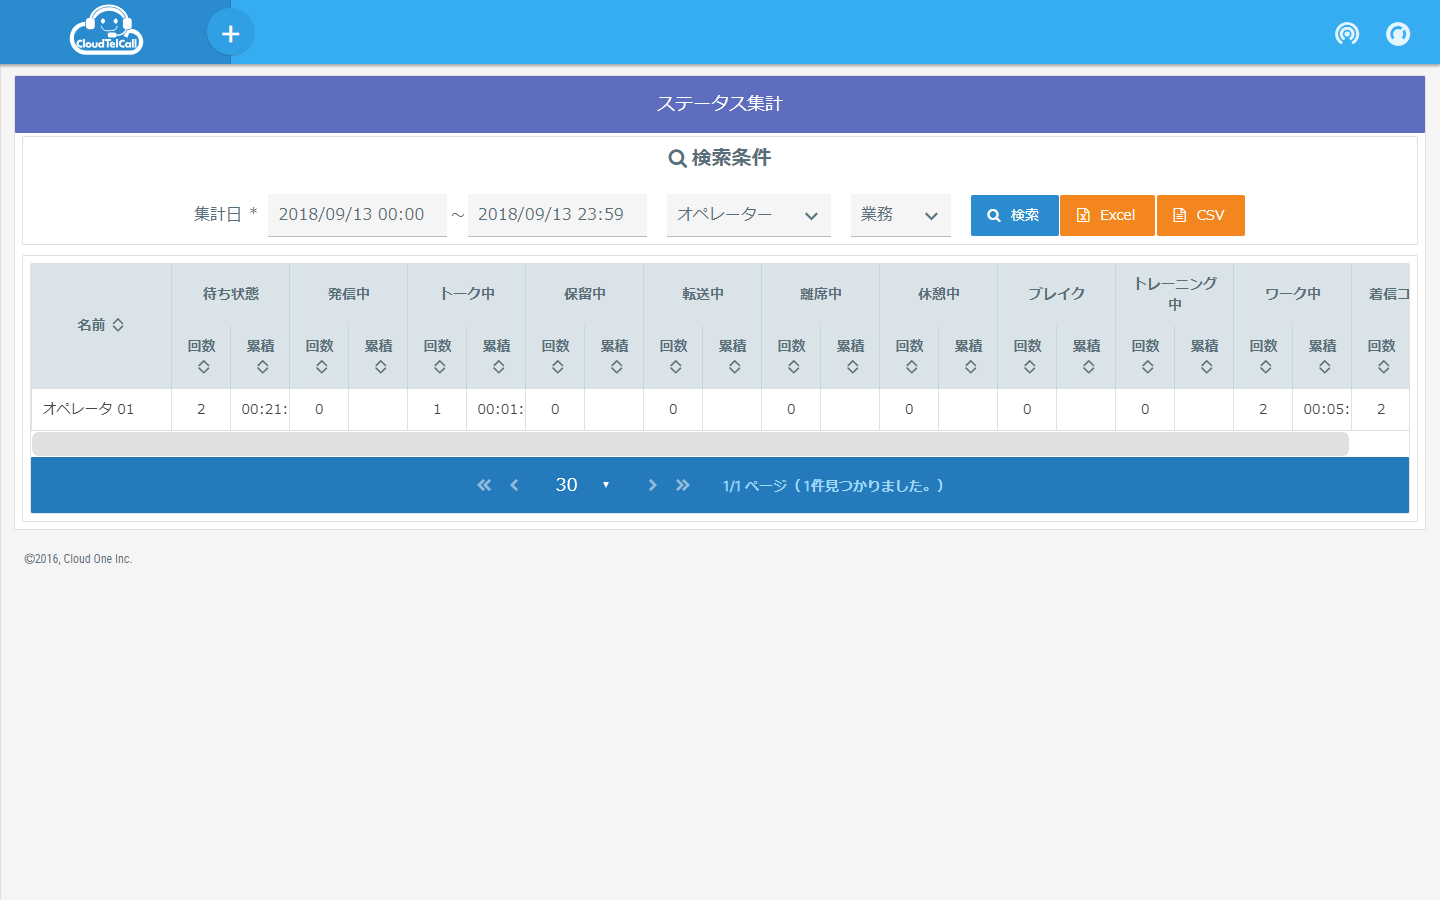Sort 保留中 回数 column

pos(555,356)
